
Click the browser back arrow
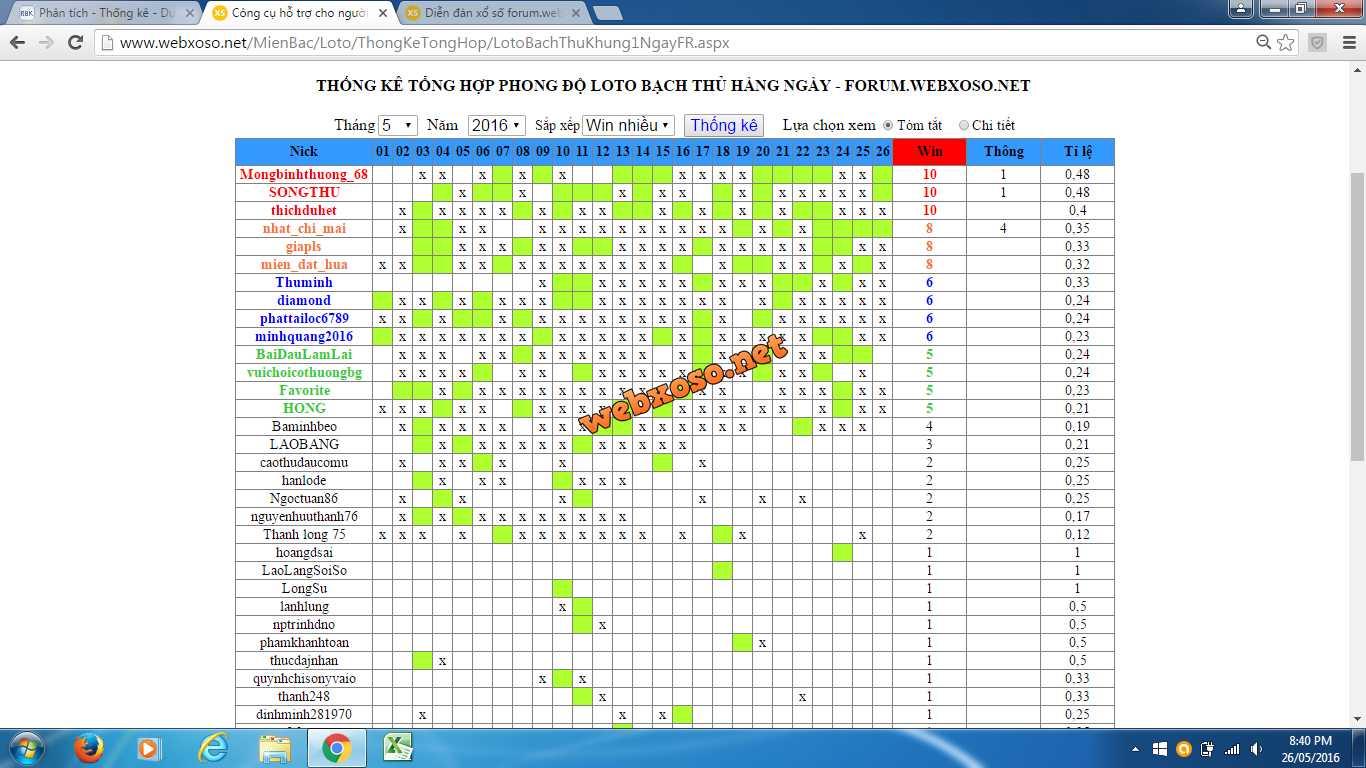[x=18, y=43]
